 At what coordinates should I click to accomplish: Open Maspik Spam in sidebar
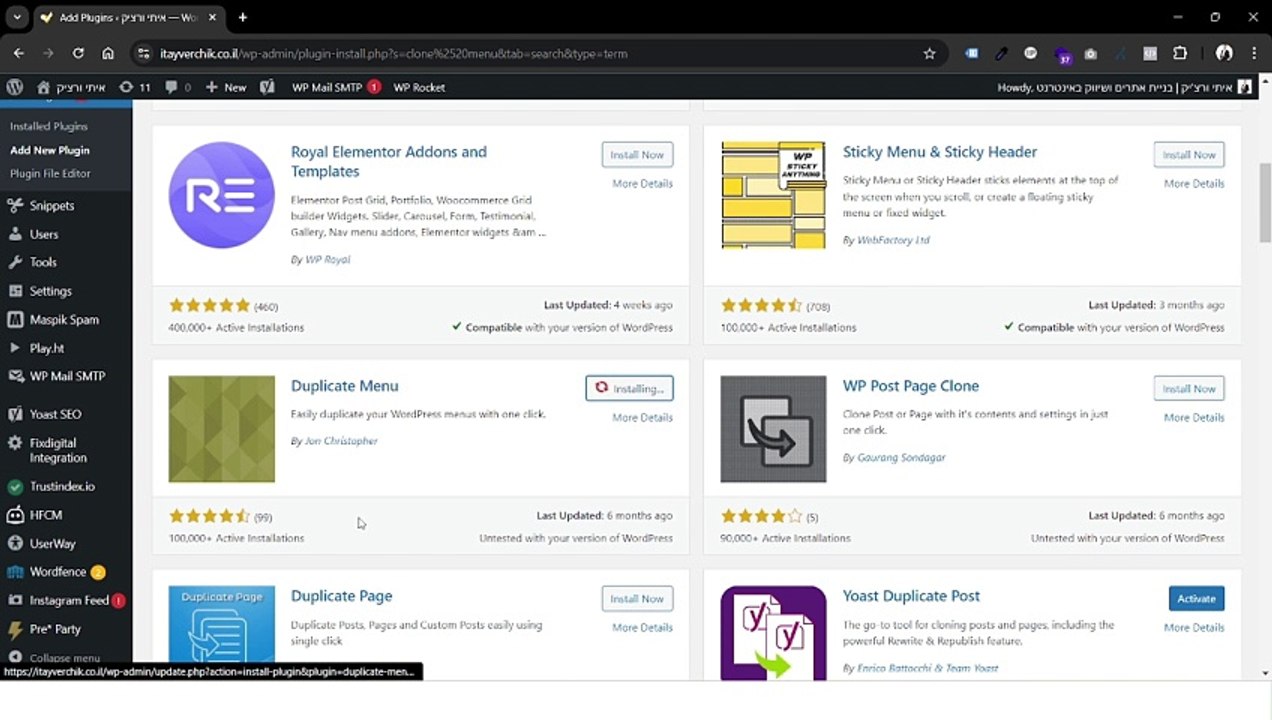(x=64, y=320)
